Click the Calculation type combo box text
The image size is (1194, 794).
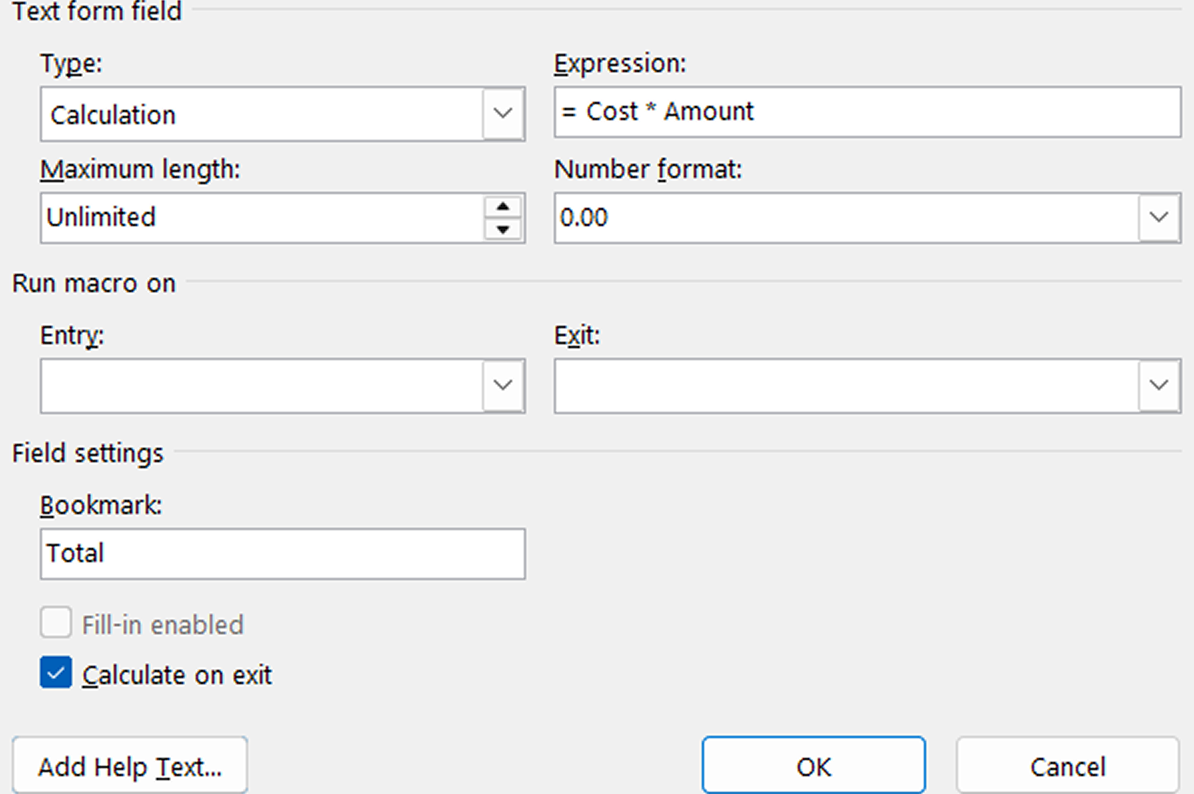pos(262,115)
